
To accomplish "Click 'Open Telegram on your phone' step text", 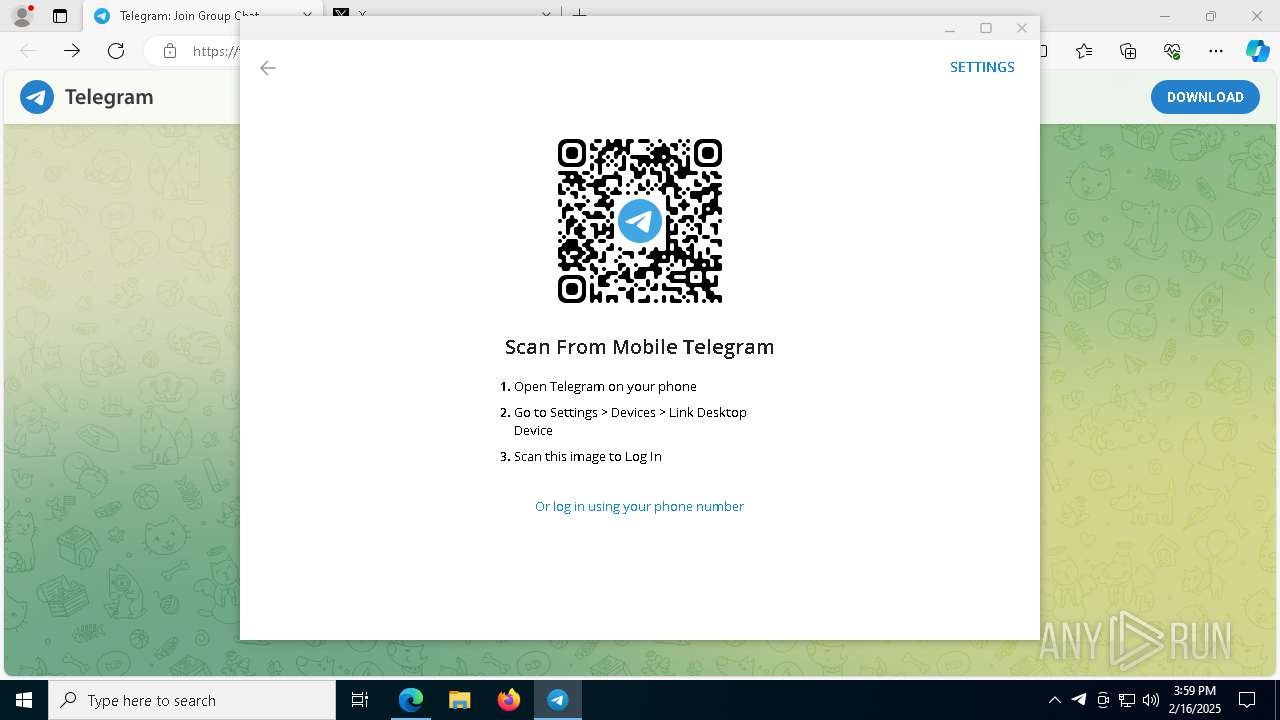I will click(605, 386).
